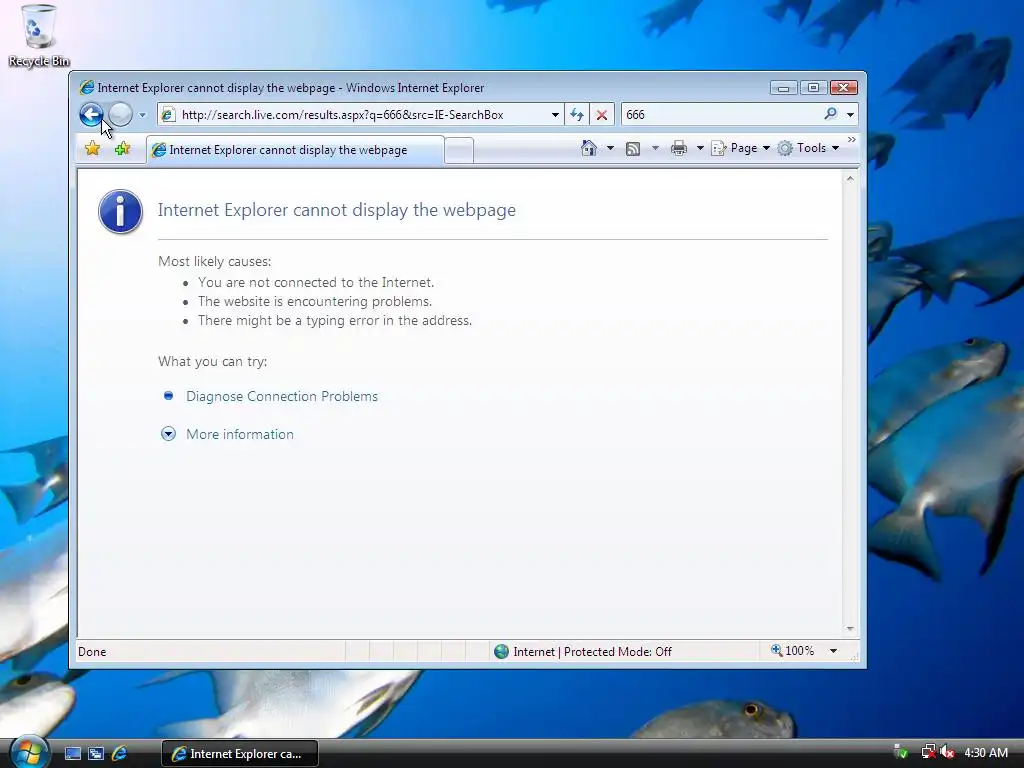Select the 'Internet Explorer cannot display' tab
Viewport: 1024px width, 768px height.
click(x=295, y=150)
